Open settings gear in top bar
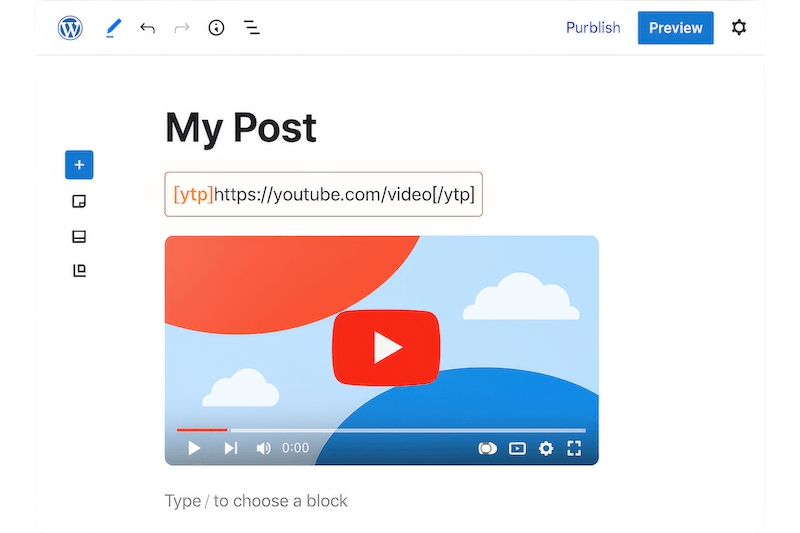 (739, 27)
